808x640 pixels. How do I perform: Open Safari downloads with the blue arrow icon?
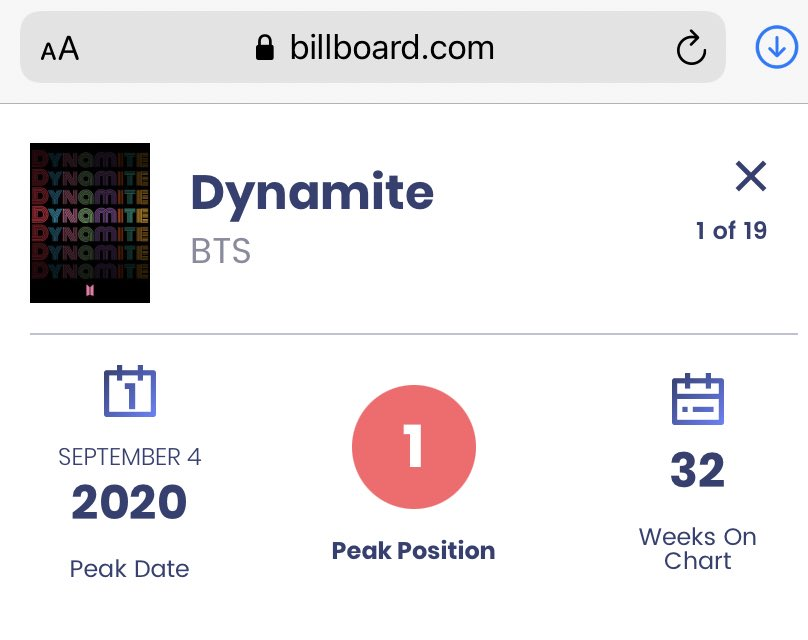click(x=777, y=47)
